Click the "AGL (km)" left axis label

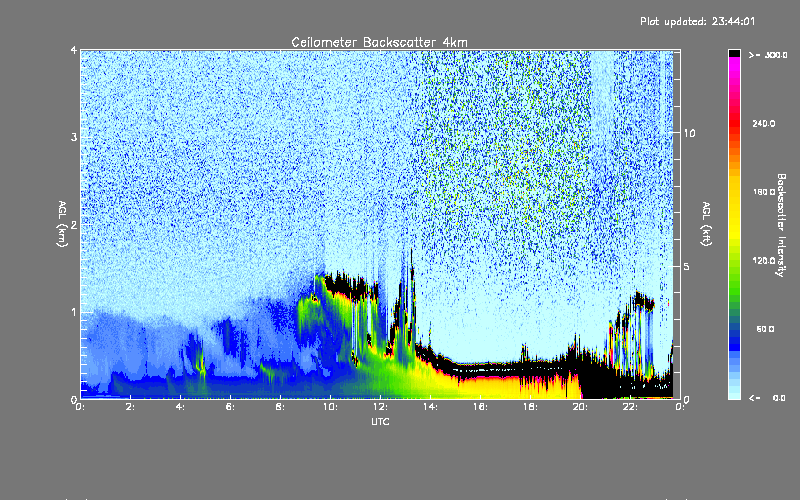pyautogui.click(x=62, y=224)
